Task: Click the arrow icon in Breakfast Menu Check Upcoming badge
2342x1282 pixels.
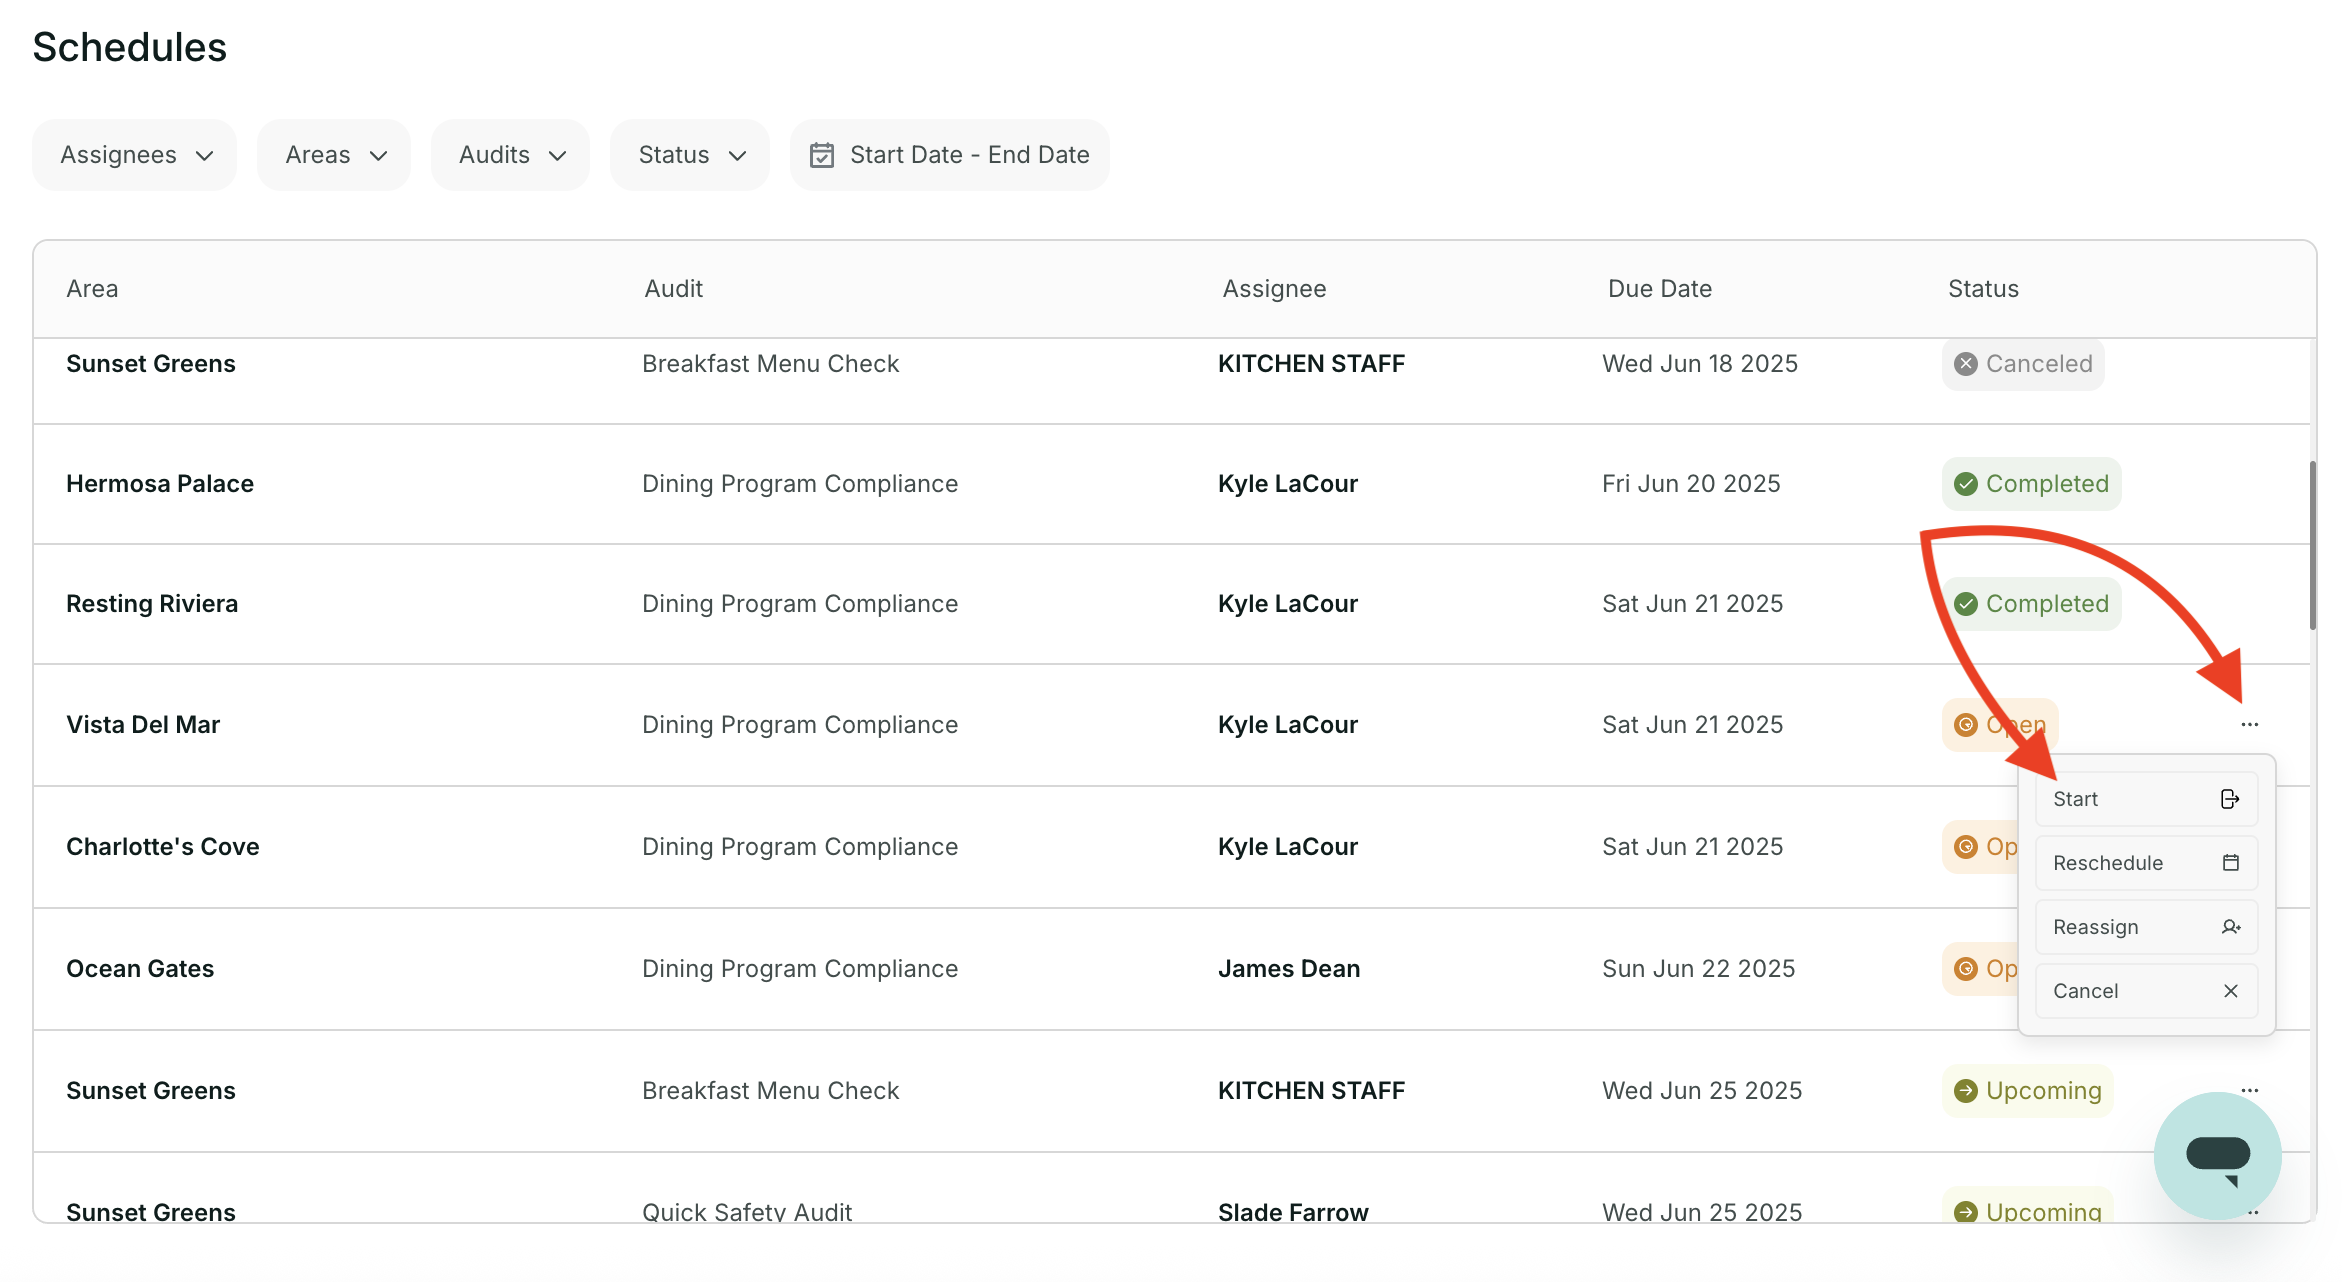Action: coord(1966,1091)
